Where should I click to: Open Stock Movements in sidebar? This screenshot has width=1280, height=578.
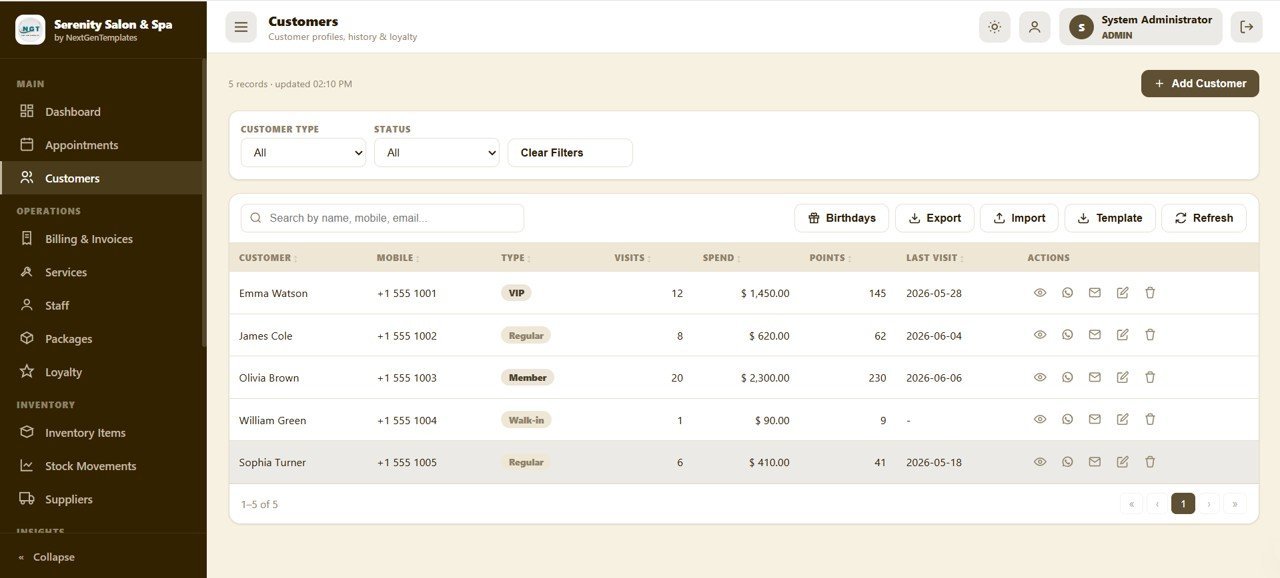101,466
